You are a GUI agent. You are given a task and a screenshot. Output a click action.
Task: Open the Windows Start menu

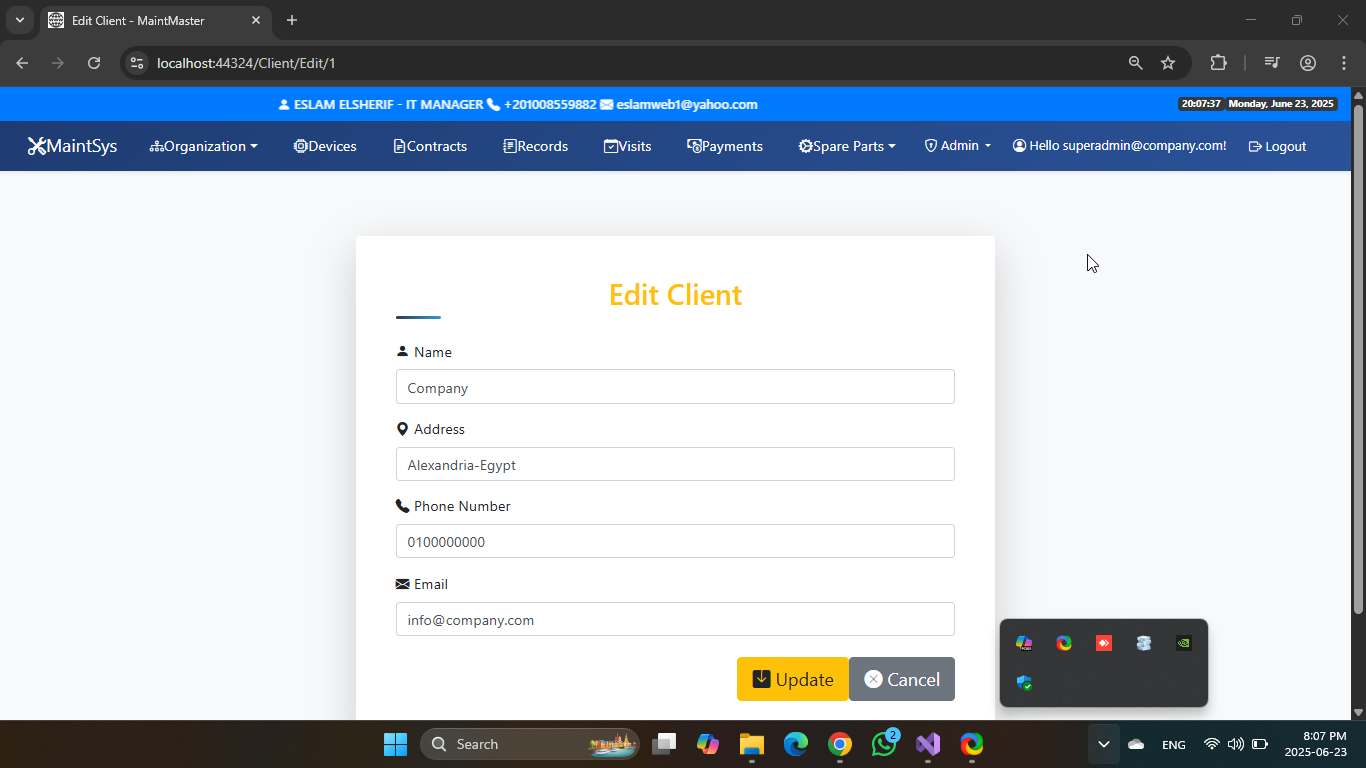(395, 744)
